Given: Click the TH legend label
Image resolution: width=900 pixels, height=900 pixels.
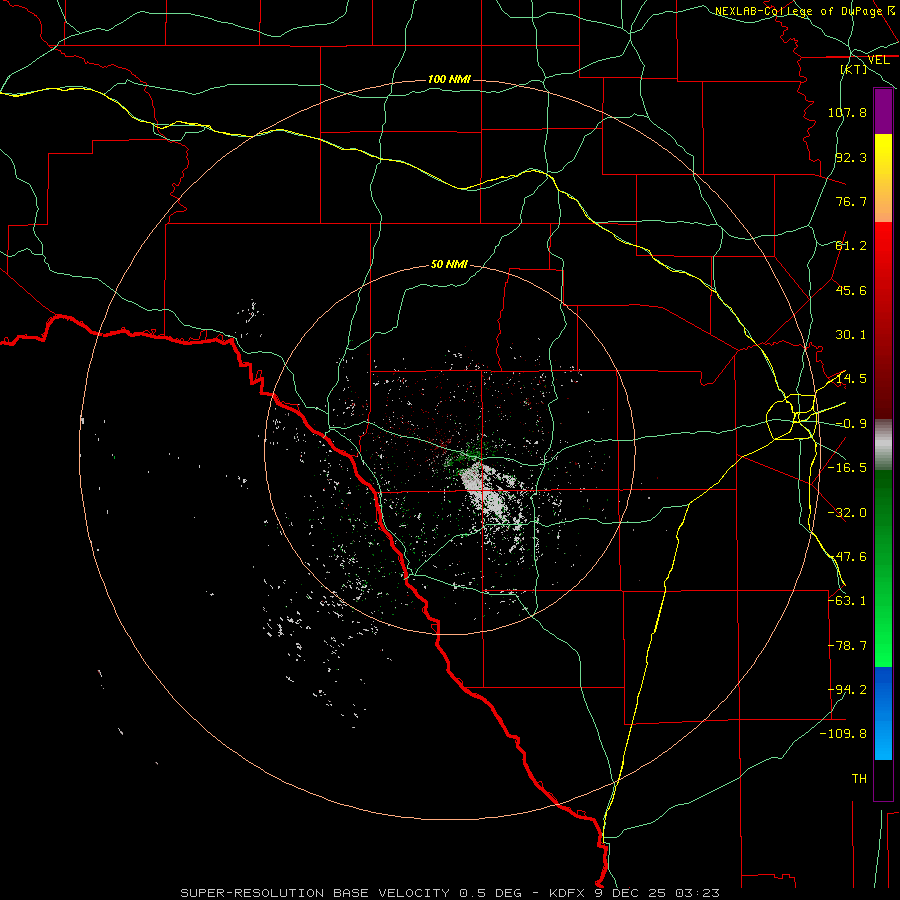Looking at the screenshot, I should 859,779.
